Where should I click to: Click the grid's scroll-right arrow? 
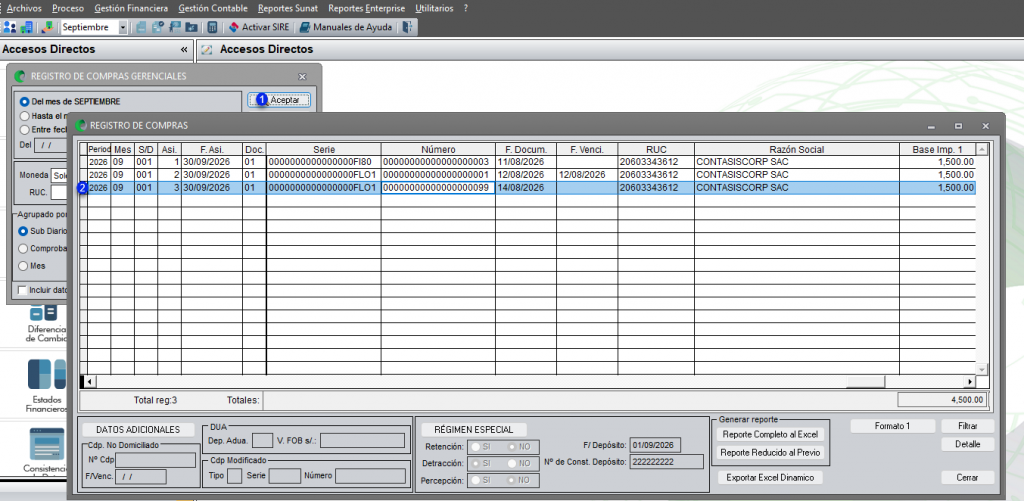(970, 381)
